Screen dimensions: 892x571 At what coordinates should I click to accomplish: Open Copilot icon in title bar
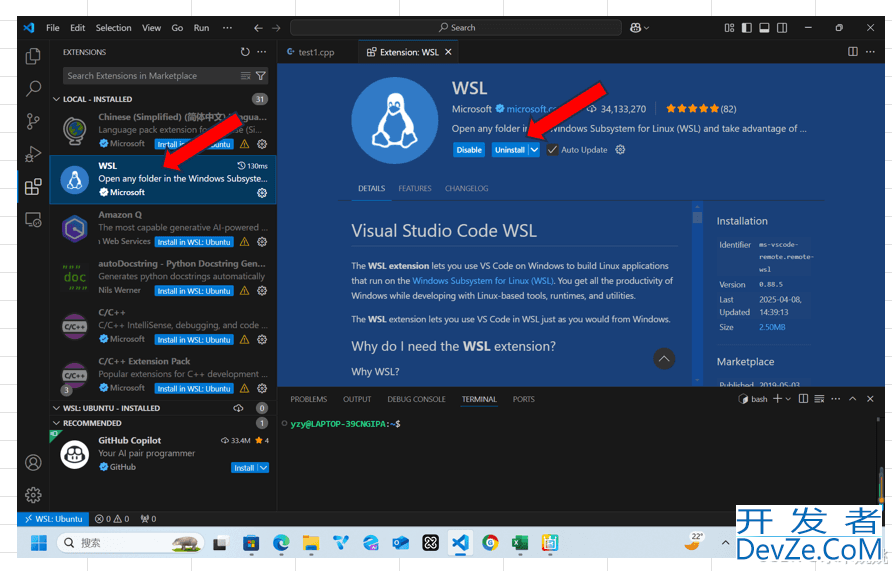pos(635,27)
